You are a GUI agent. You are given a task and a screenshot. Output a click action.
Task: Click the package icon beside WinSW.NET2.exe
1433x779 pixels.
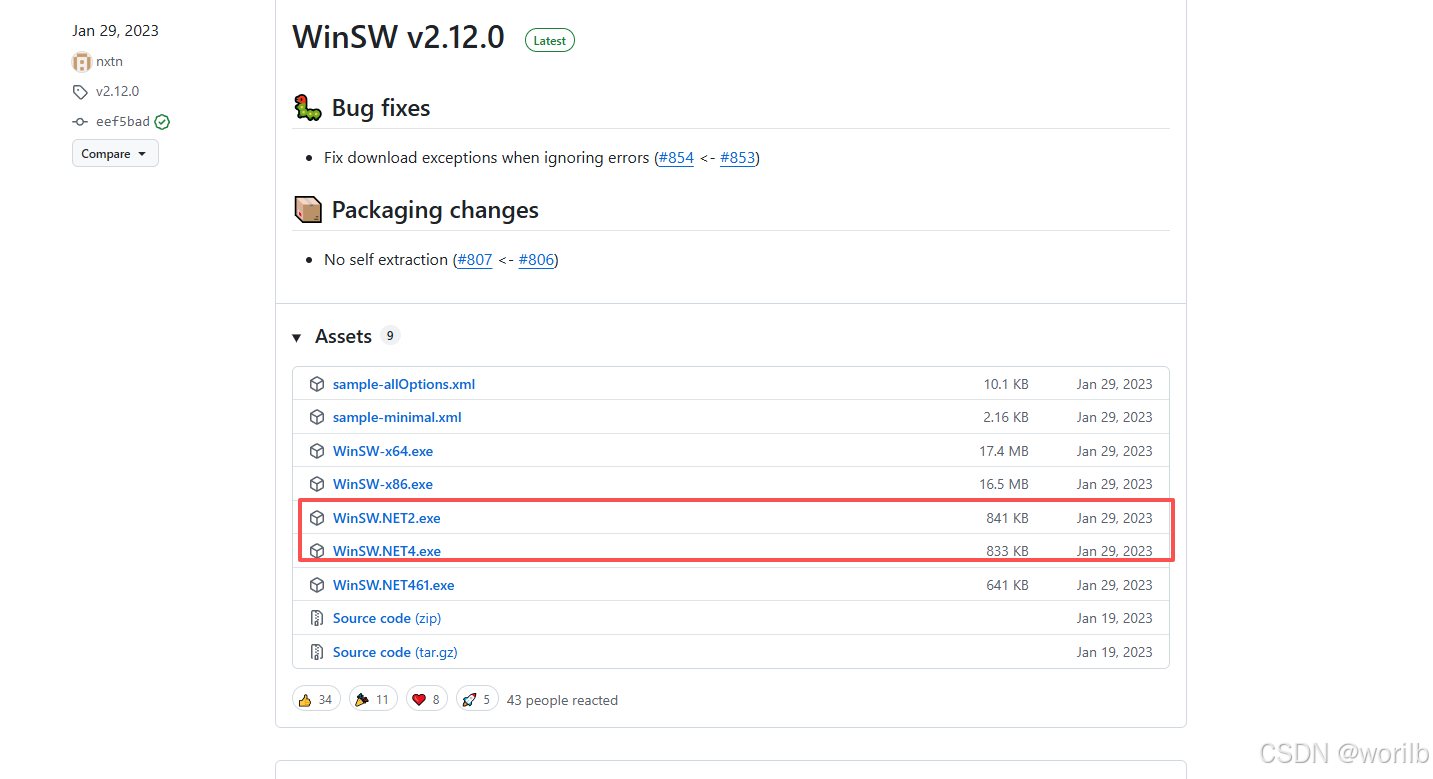pos(317,518)
